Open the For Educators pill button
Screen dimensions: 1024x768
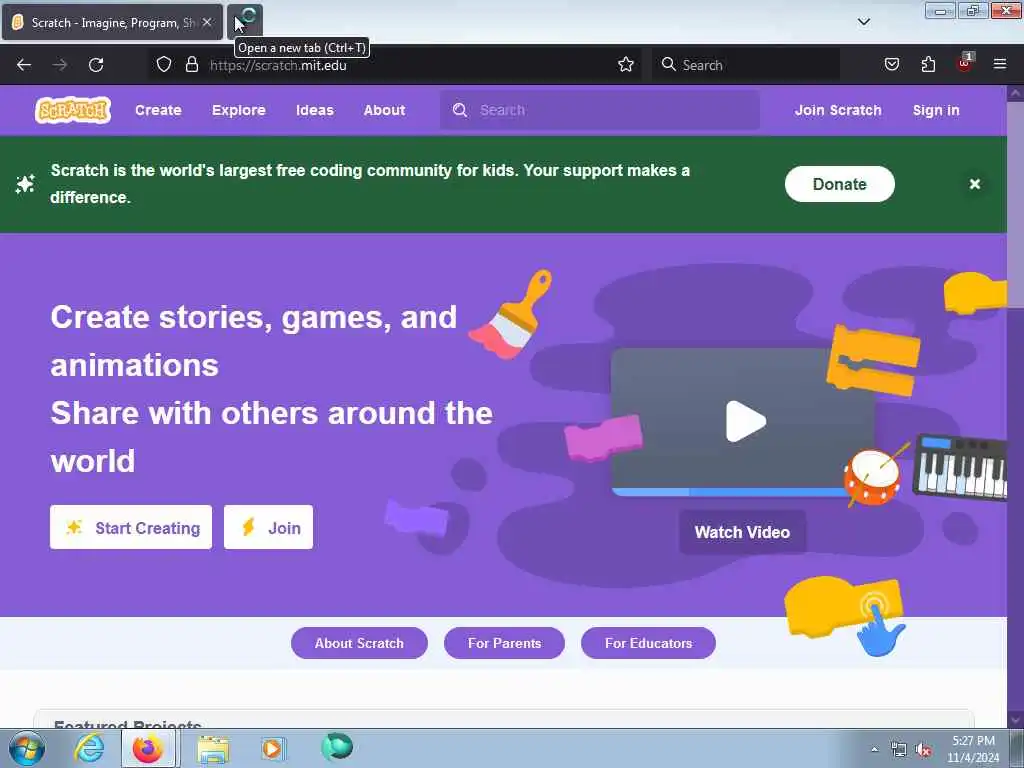tap(648, 643)
